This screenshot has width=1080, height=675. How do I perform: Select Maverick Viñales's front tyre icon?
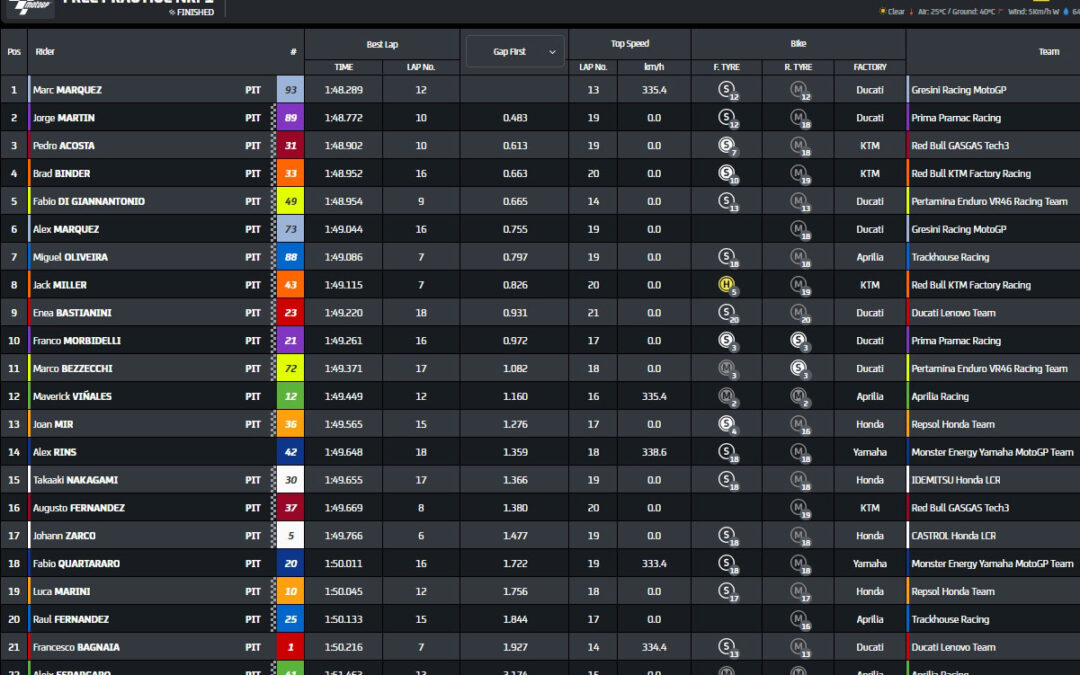727,397
